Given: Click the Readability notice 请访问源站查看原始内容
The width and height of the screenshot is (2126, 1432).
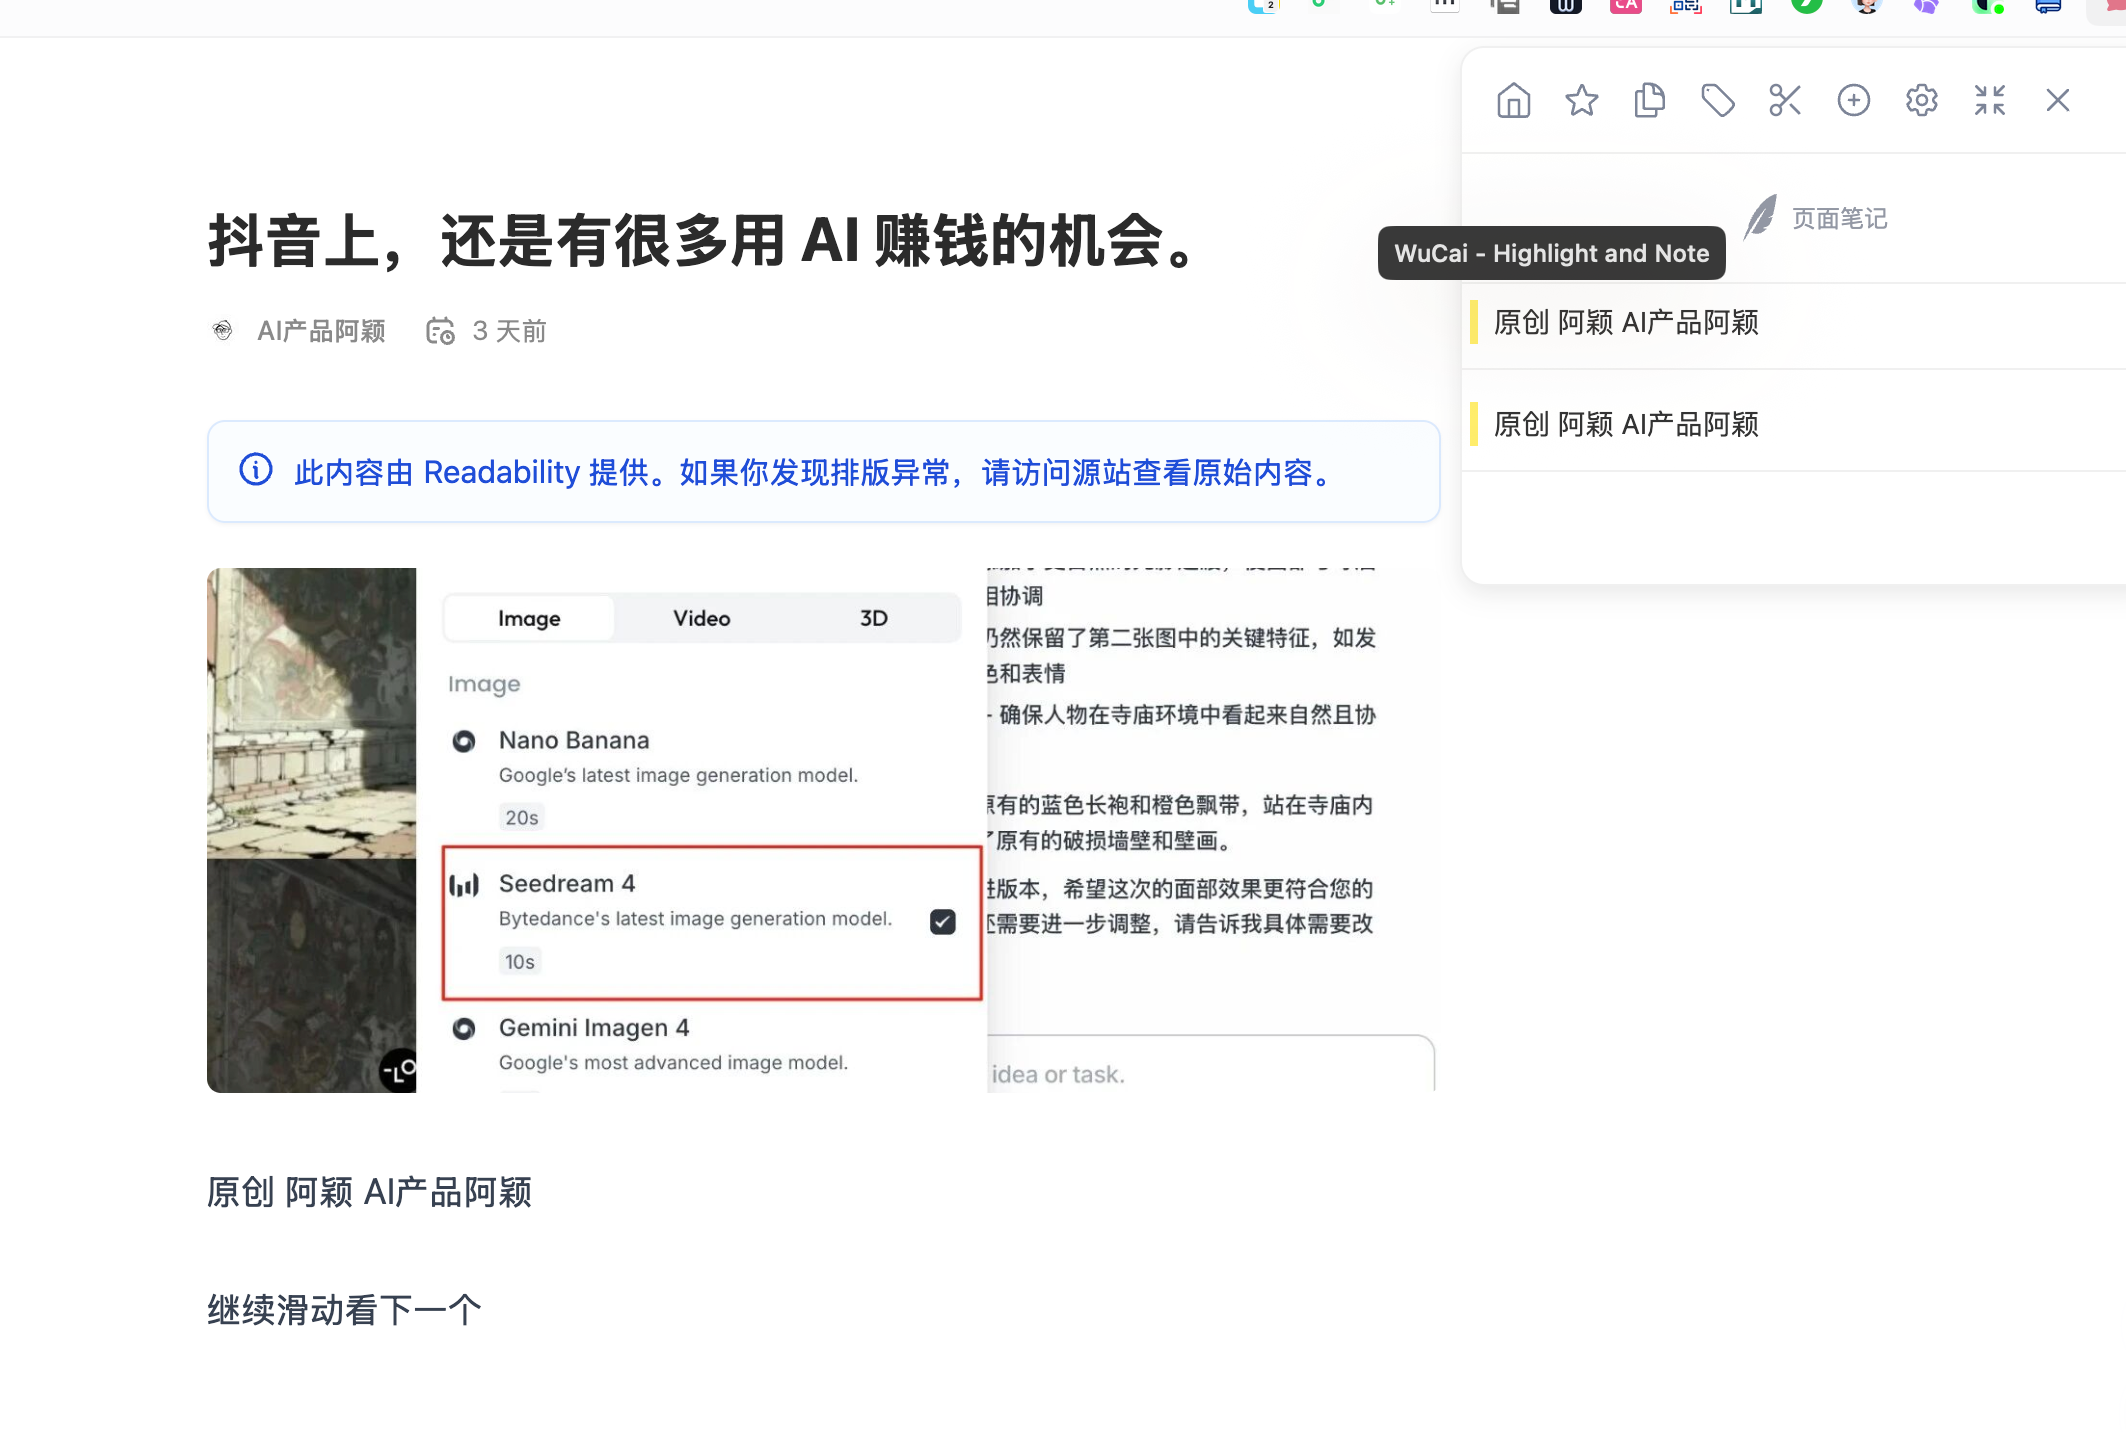Looking at the screenshot, I should pyautogui.click(x=1157, y=472).
